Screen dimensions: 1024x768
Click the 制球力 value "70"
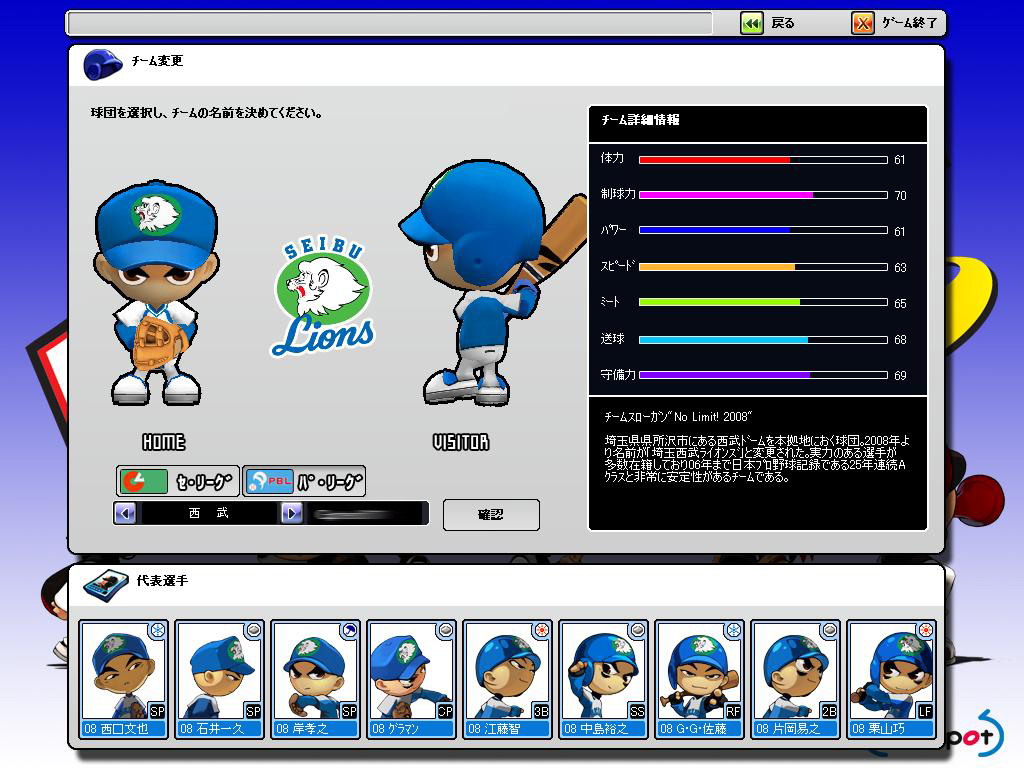coord(900,195)
